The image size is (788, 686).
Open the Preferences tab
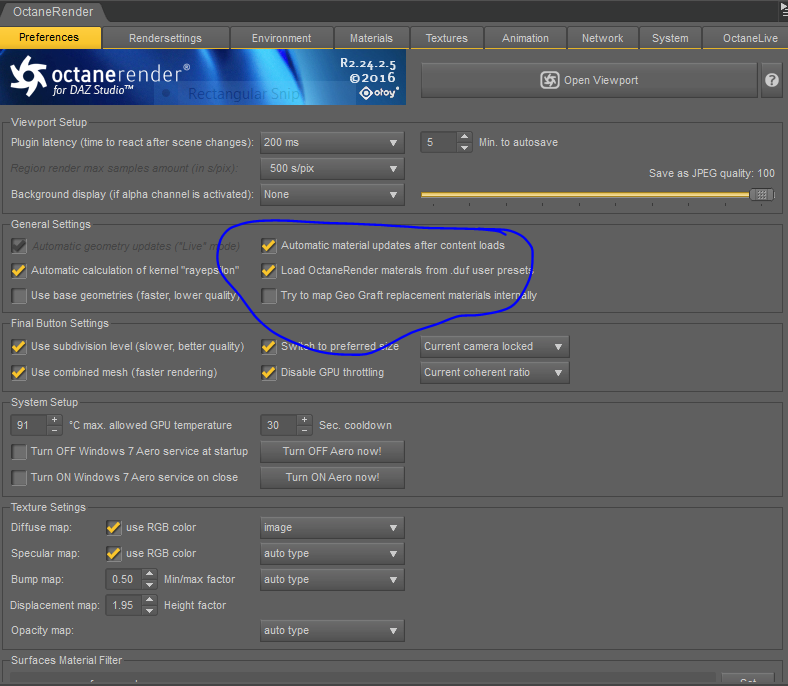click(50, 38)
